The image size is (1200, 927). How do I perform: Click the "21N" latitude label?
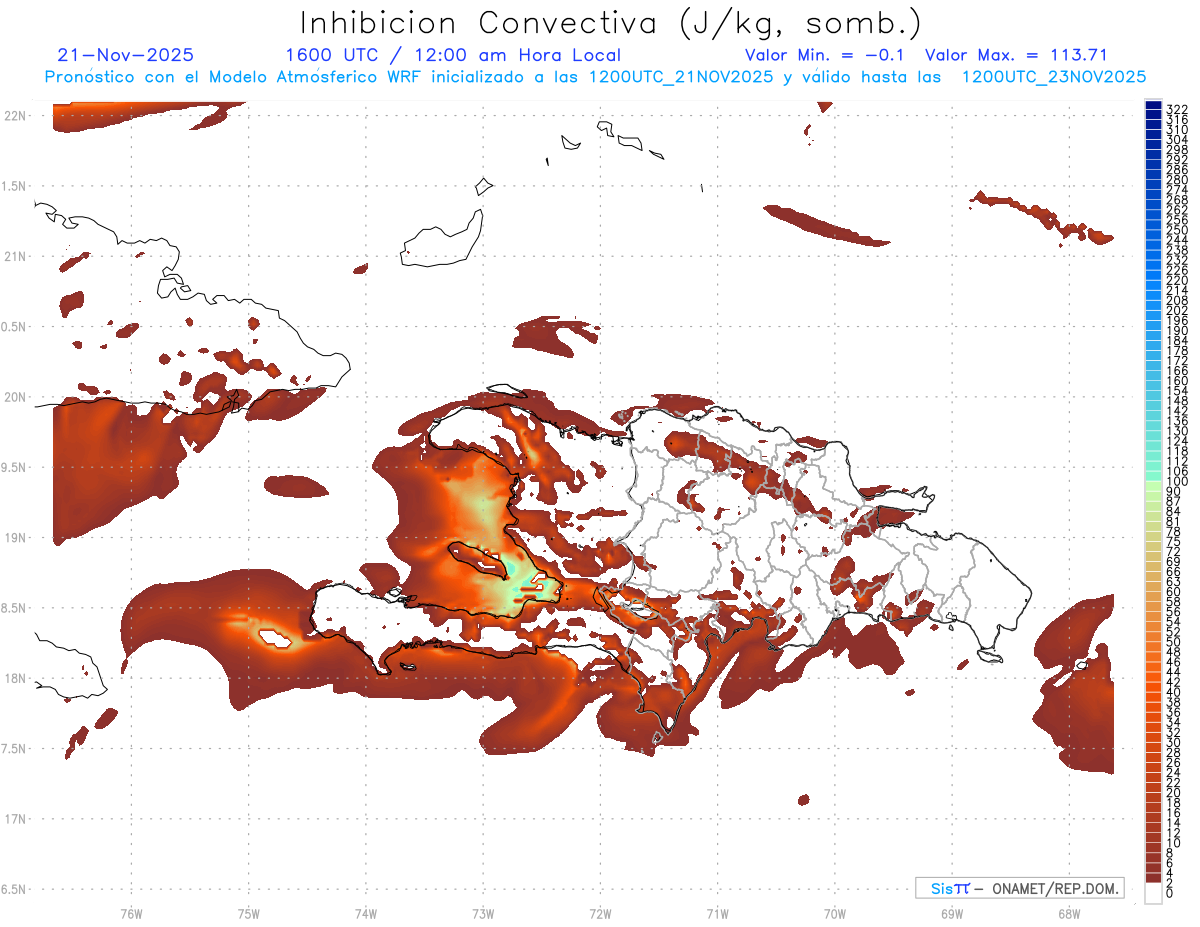tap(14, 257)
